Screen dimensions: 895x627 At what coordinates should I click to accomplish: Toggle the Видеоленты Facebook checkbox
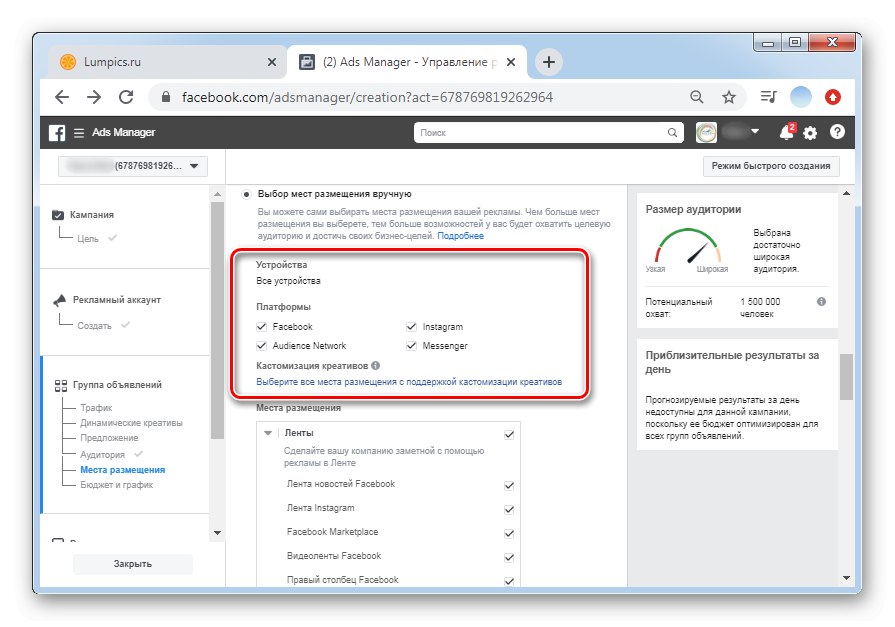pos(509,557)
